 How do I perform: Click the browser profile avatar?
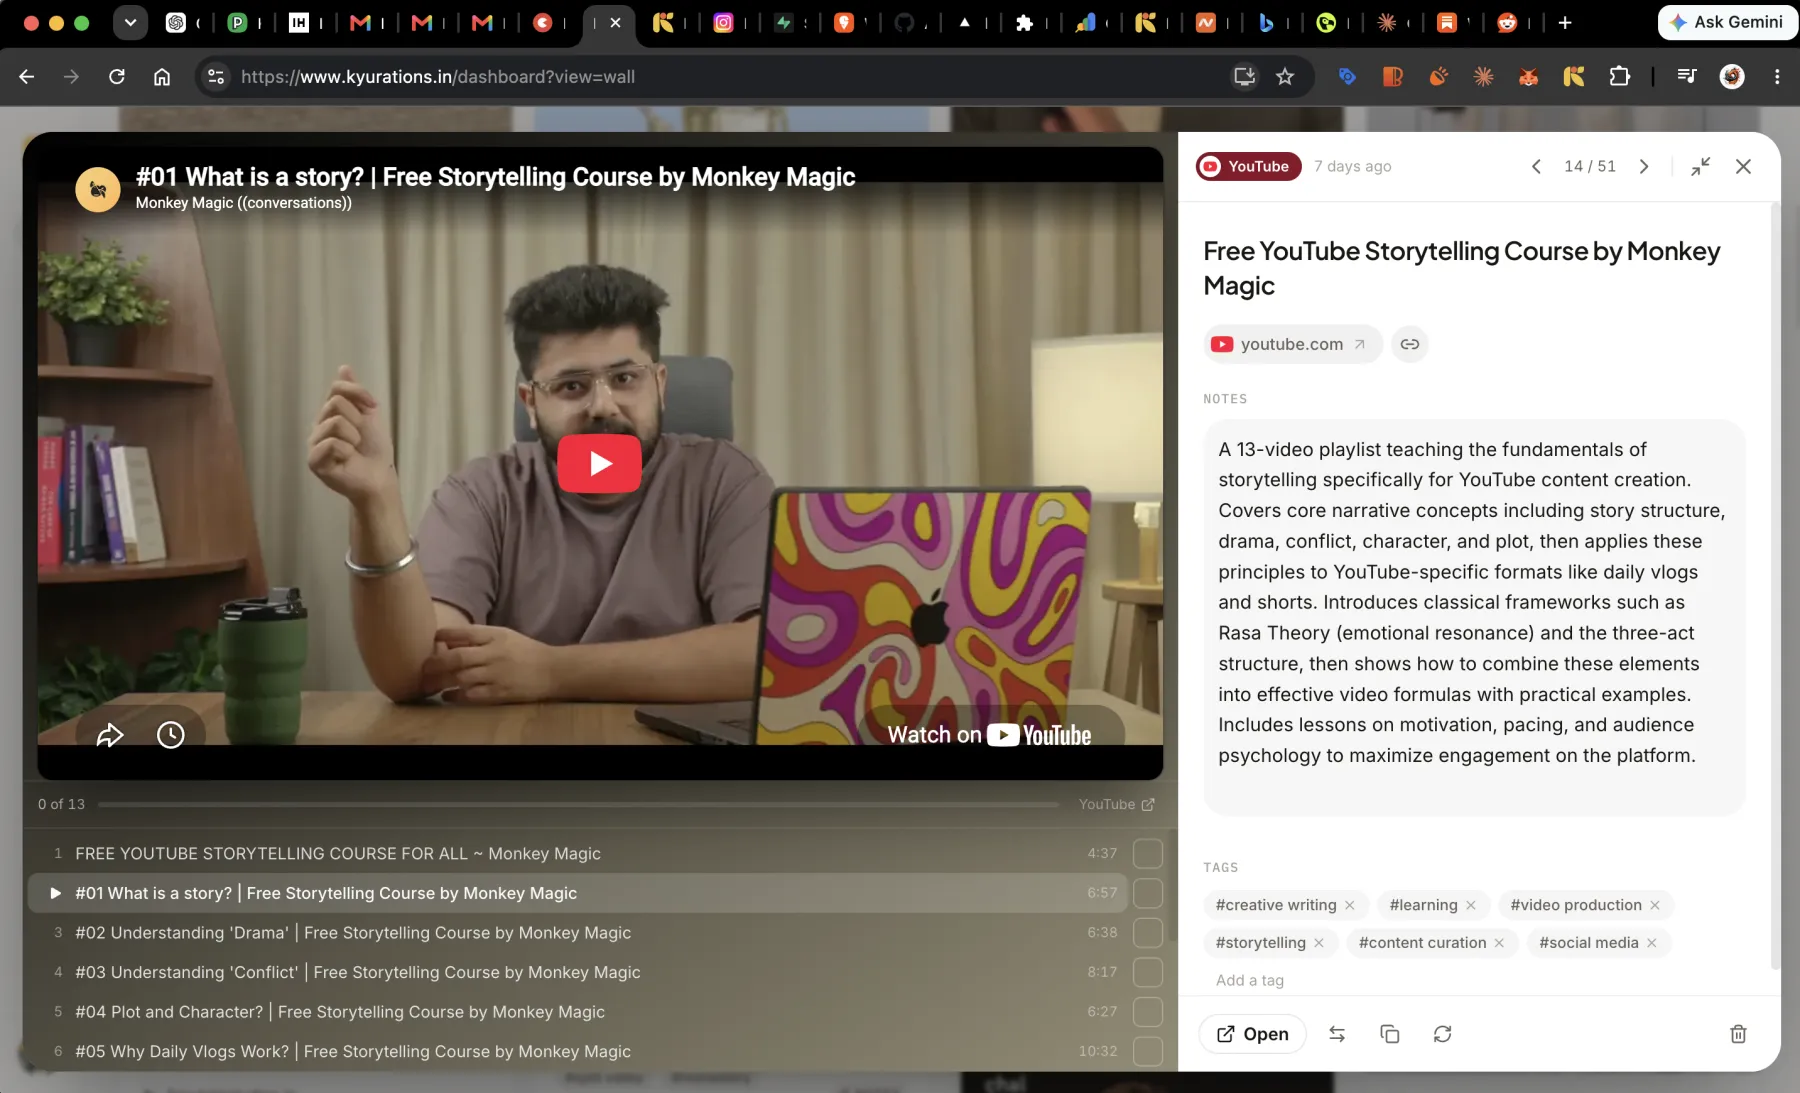click(x=1732, y=76)
